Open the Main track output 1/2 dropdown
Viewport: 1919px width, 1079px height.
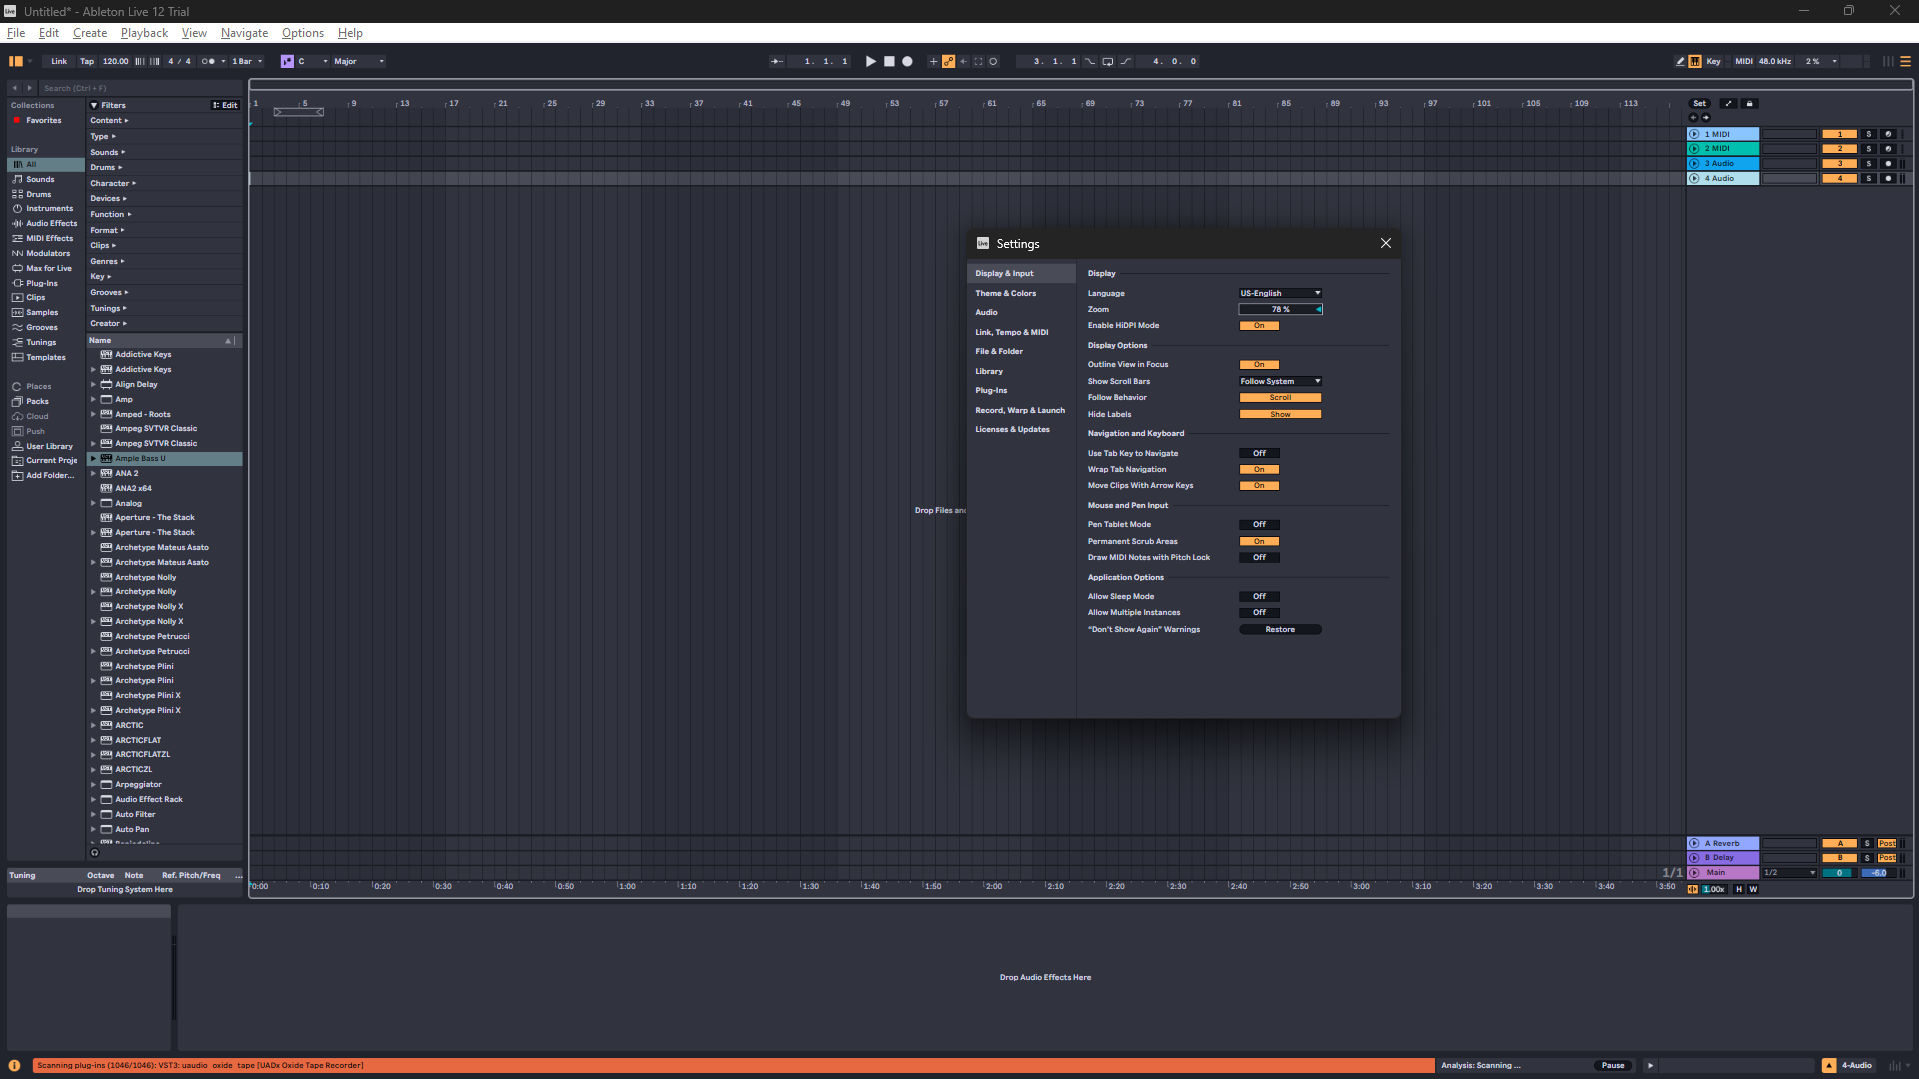pos(1789,873)
